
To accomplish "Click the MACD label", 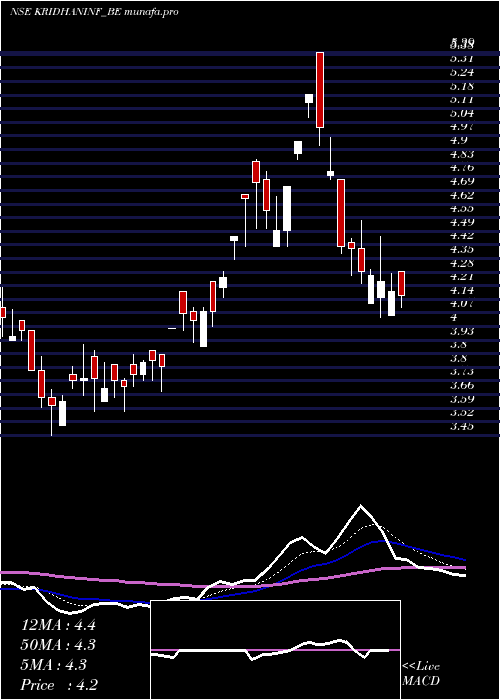I will coord(421,681).
